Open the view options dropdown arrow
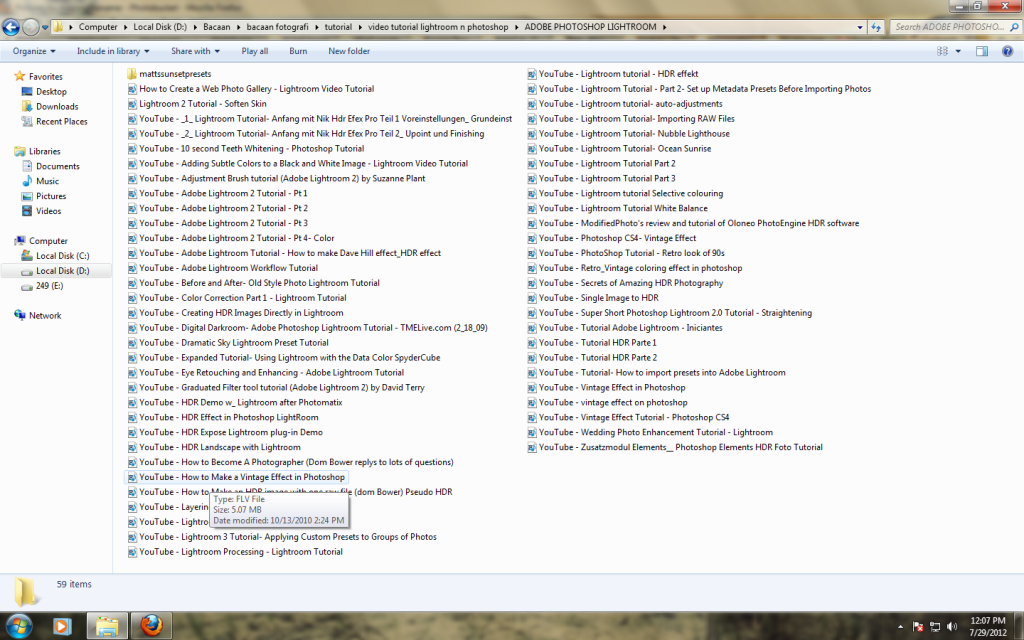1024x640 pixels. click(958, 51)
